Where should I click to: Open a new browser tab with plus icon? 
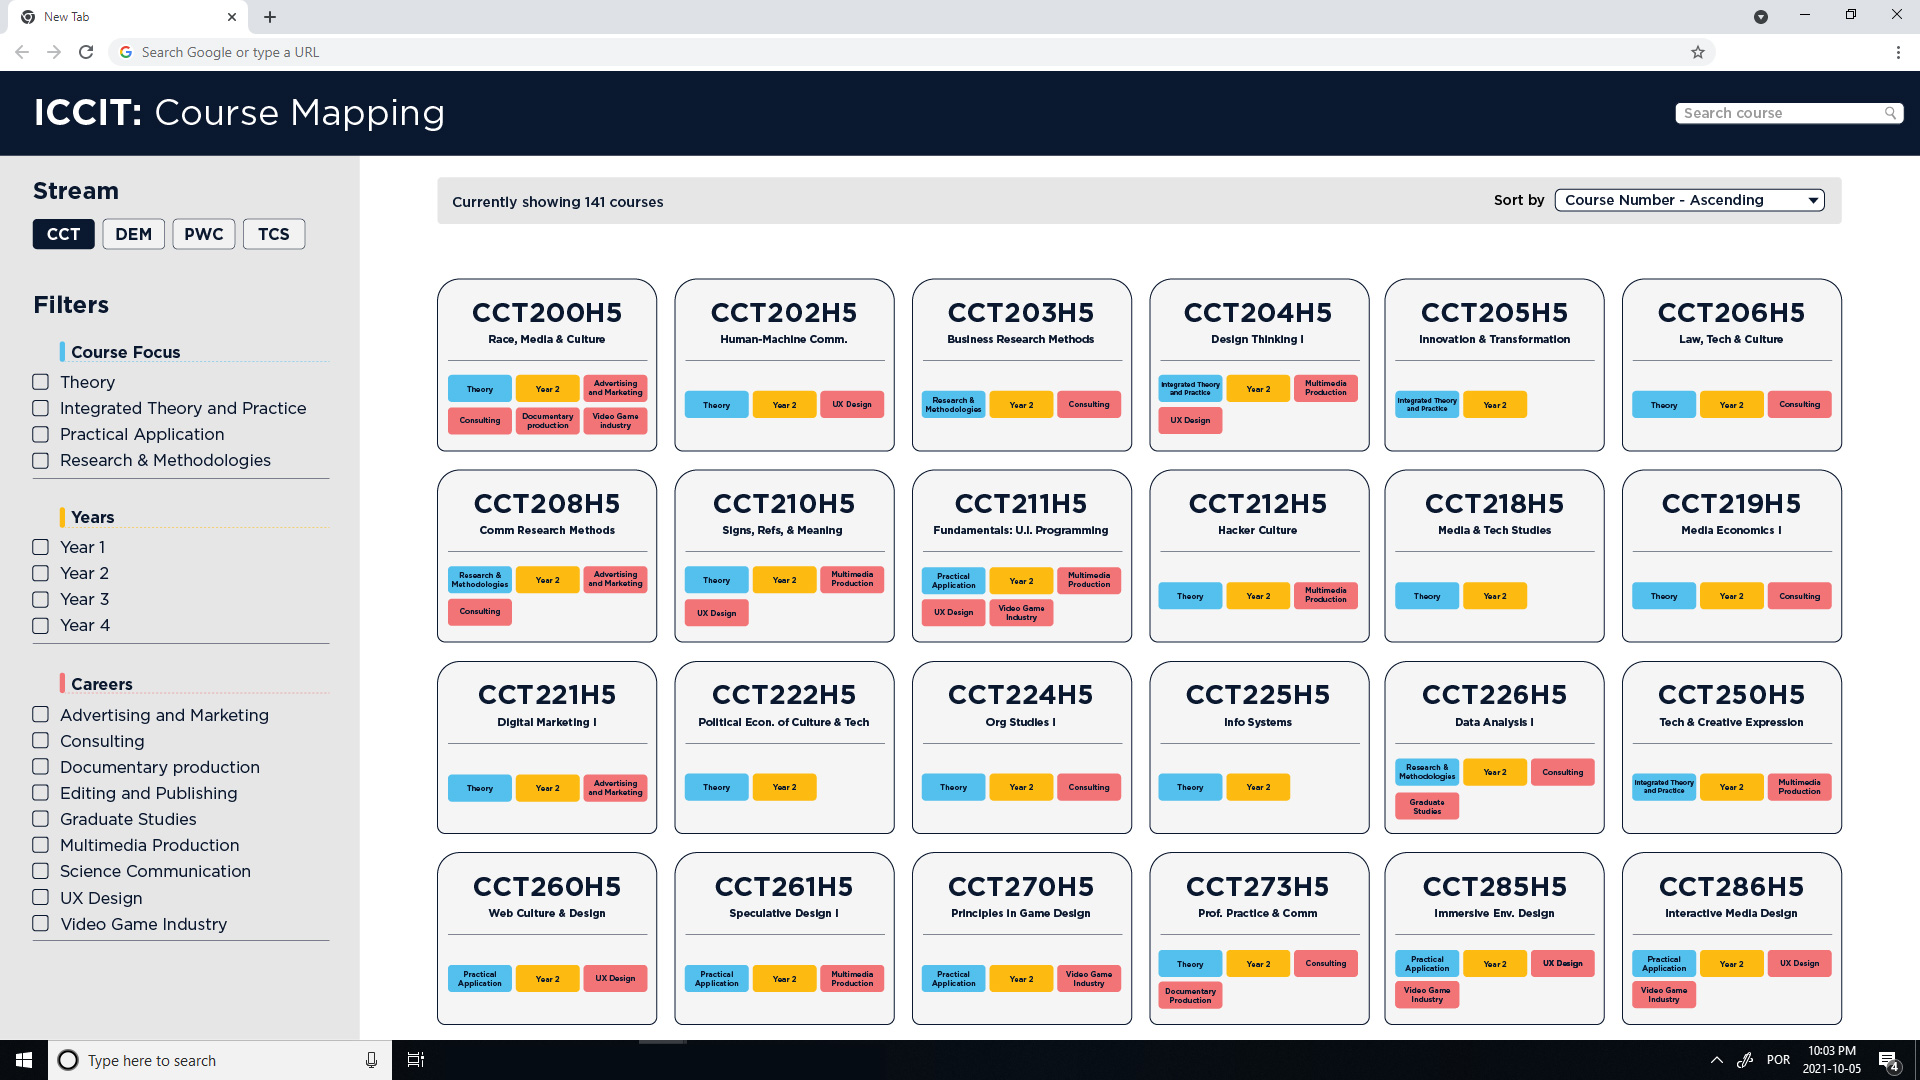[270, 17]
